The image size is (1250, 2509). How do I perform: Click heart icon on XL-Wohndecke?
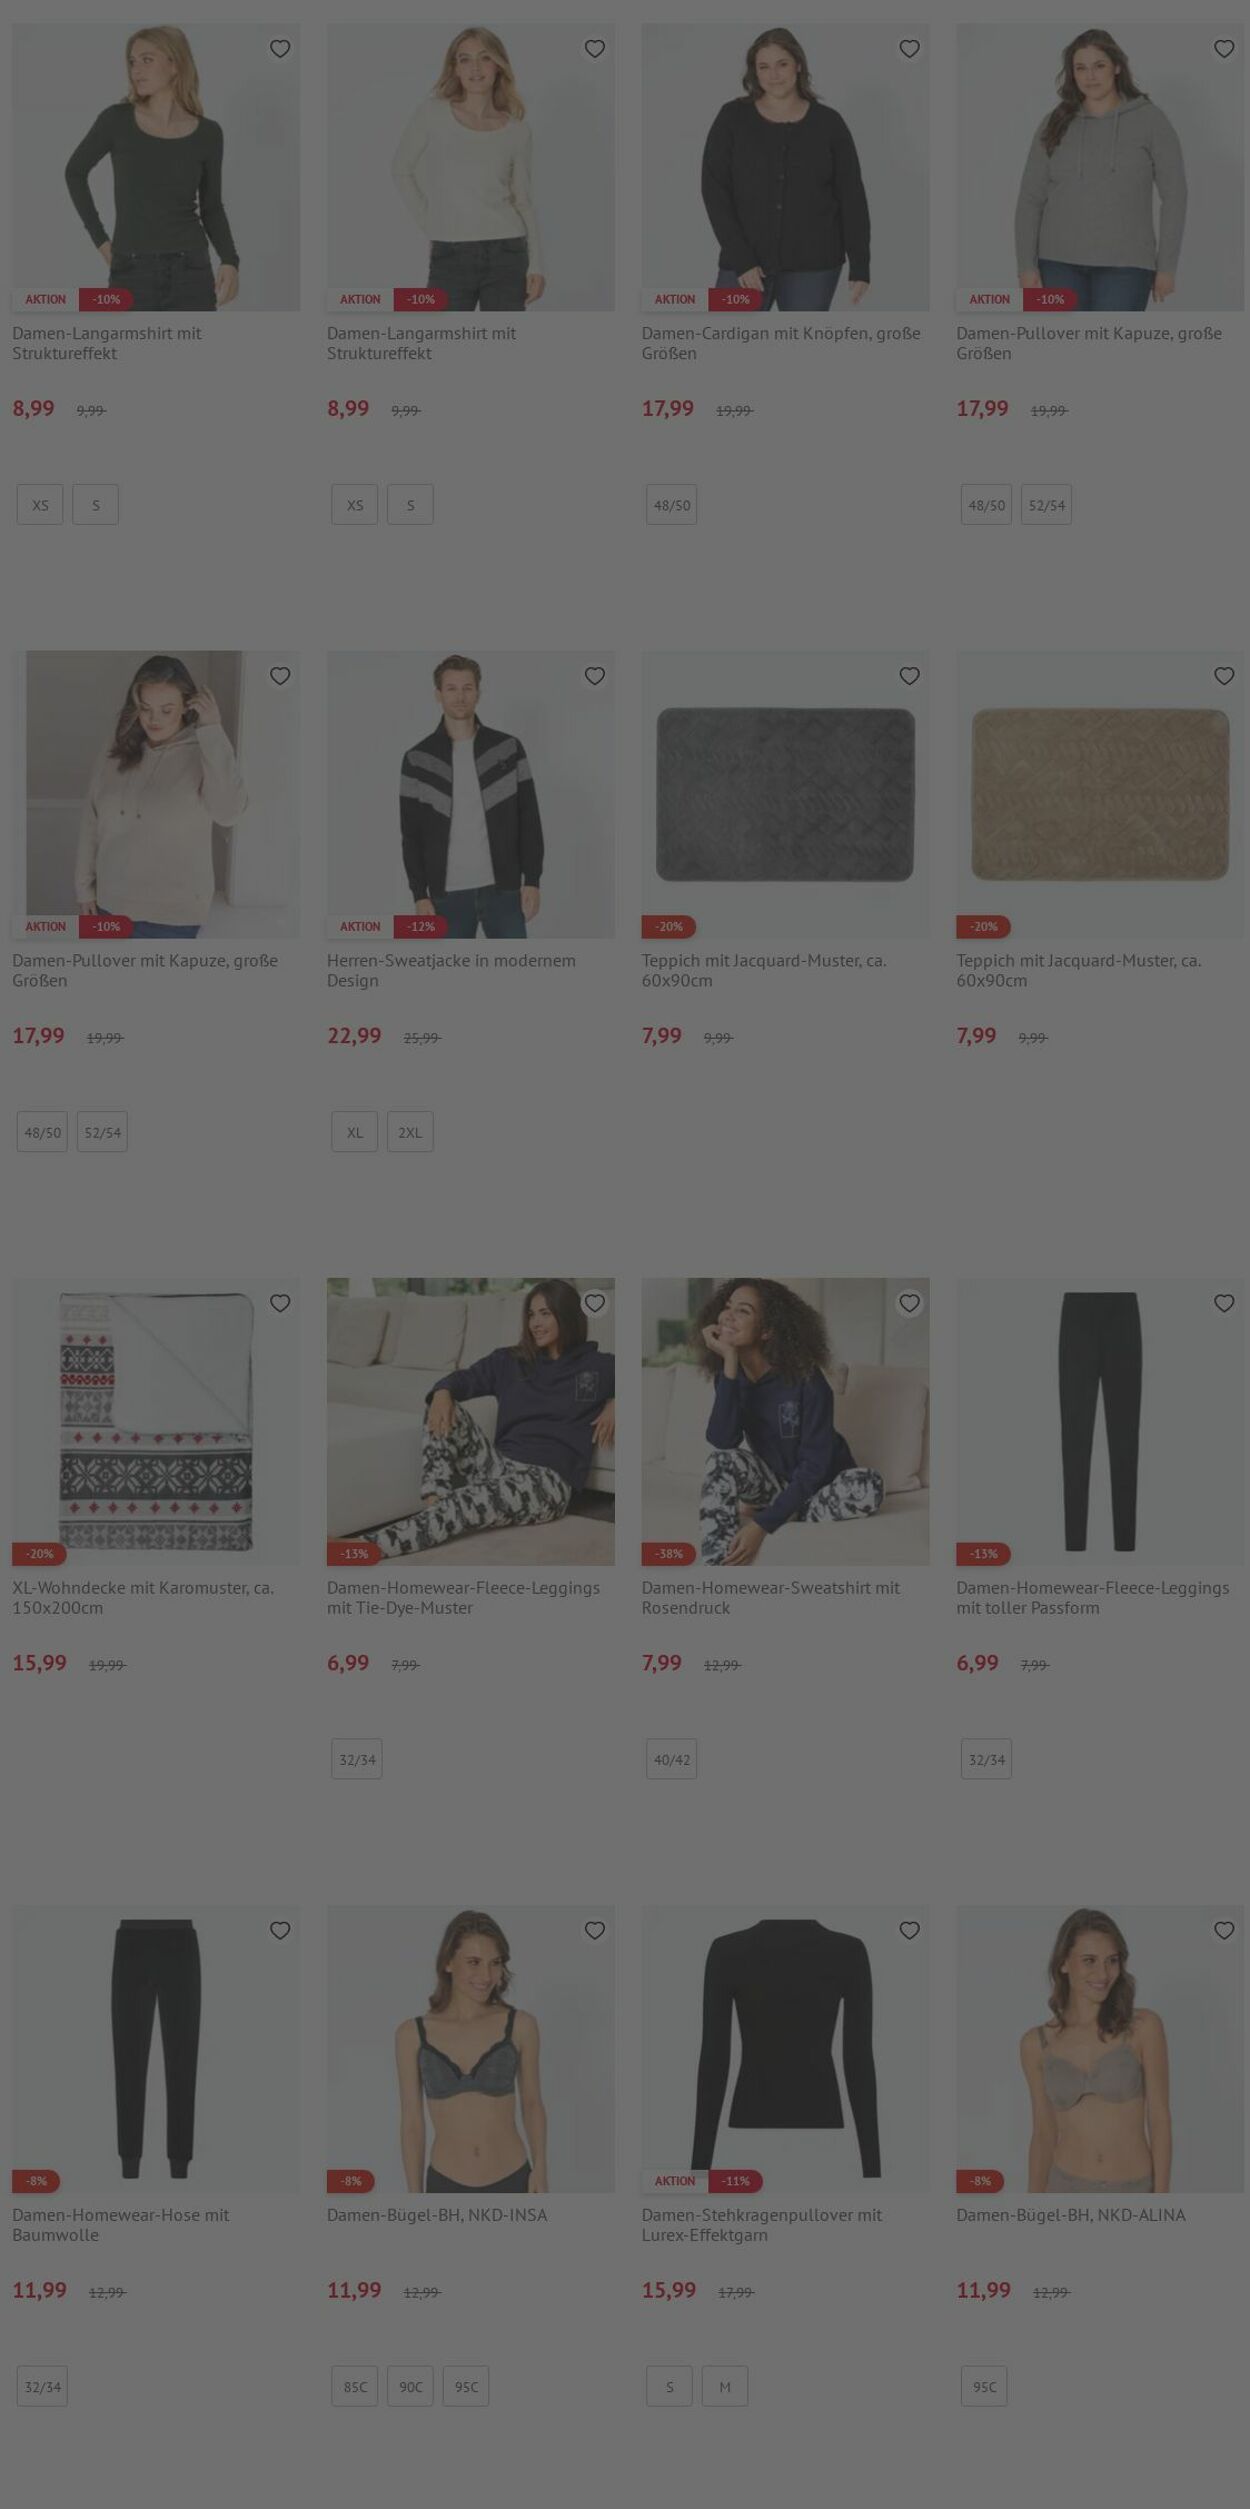[x=280, y=1303]
